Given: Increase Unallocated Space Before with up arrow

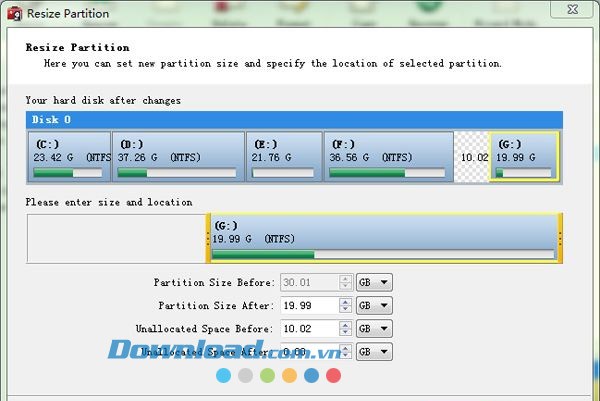Looking at the screenshot, I should pos(346,324).
